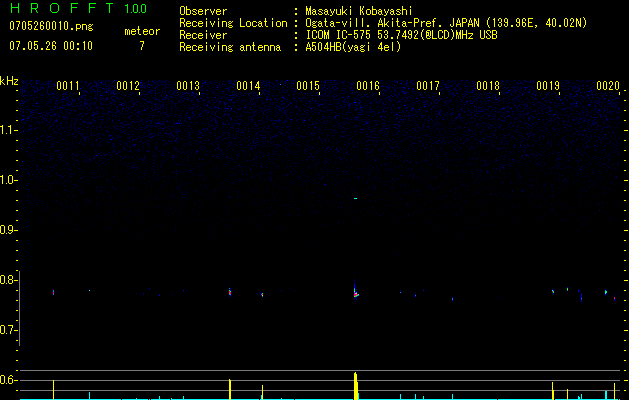This screenshot has height=400, width=629.
Task: Click the Receiving Location value text
Action: pyautogui.click(x=446, y=23)
